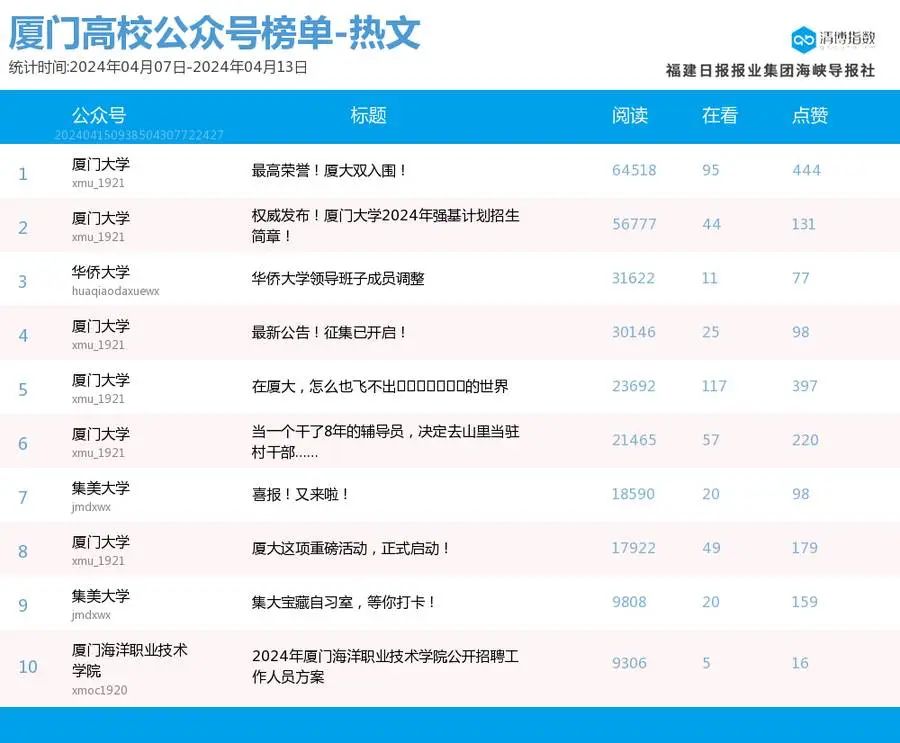The image size is (900, 743).
Task: Open article 2024年厦门海洋职业技术学院公开招聘工作人员方案
Action: point(386,666)
